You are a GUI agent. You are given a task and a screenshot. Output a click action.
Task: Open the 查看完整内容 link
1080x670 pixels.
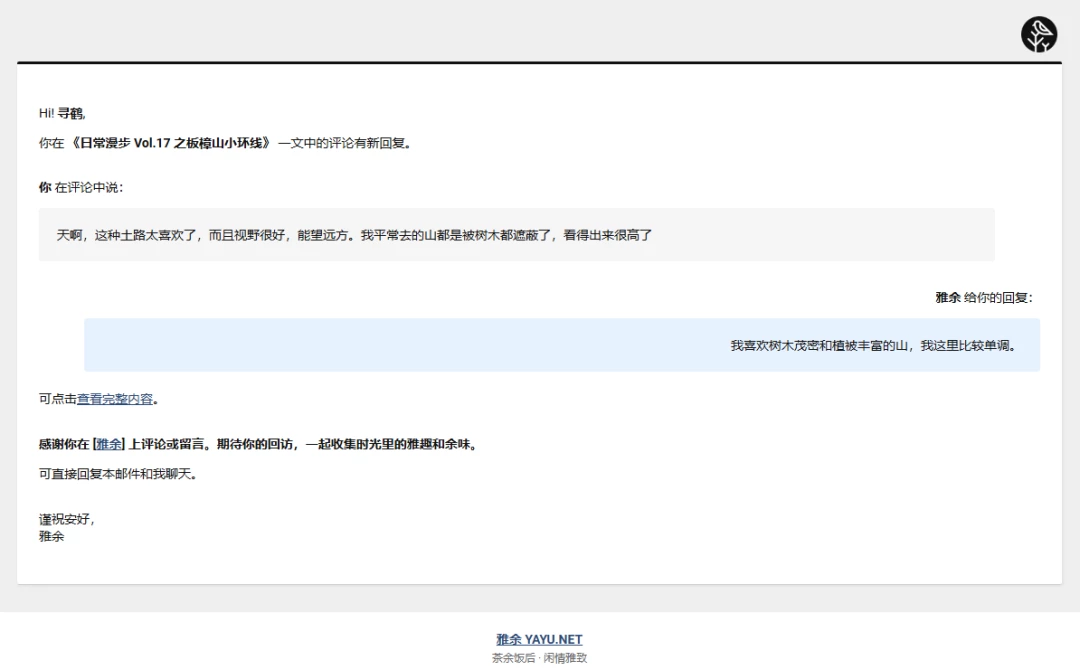coord(115,399)
